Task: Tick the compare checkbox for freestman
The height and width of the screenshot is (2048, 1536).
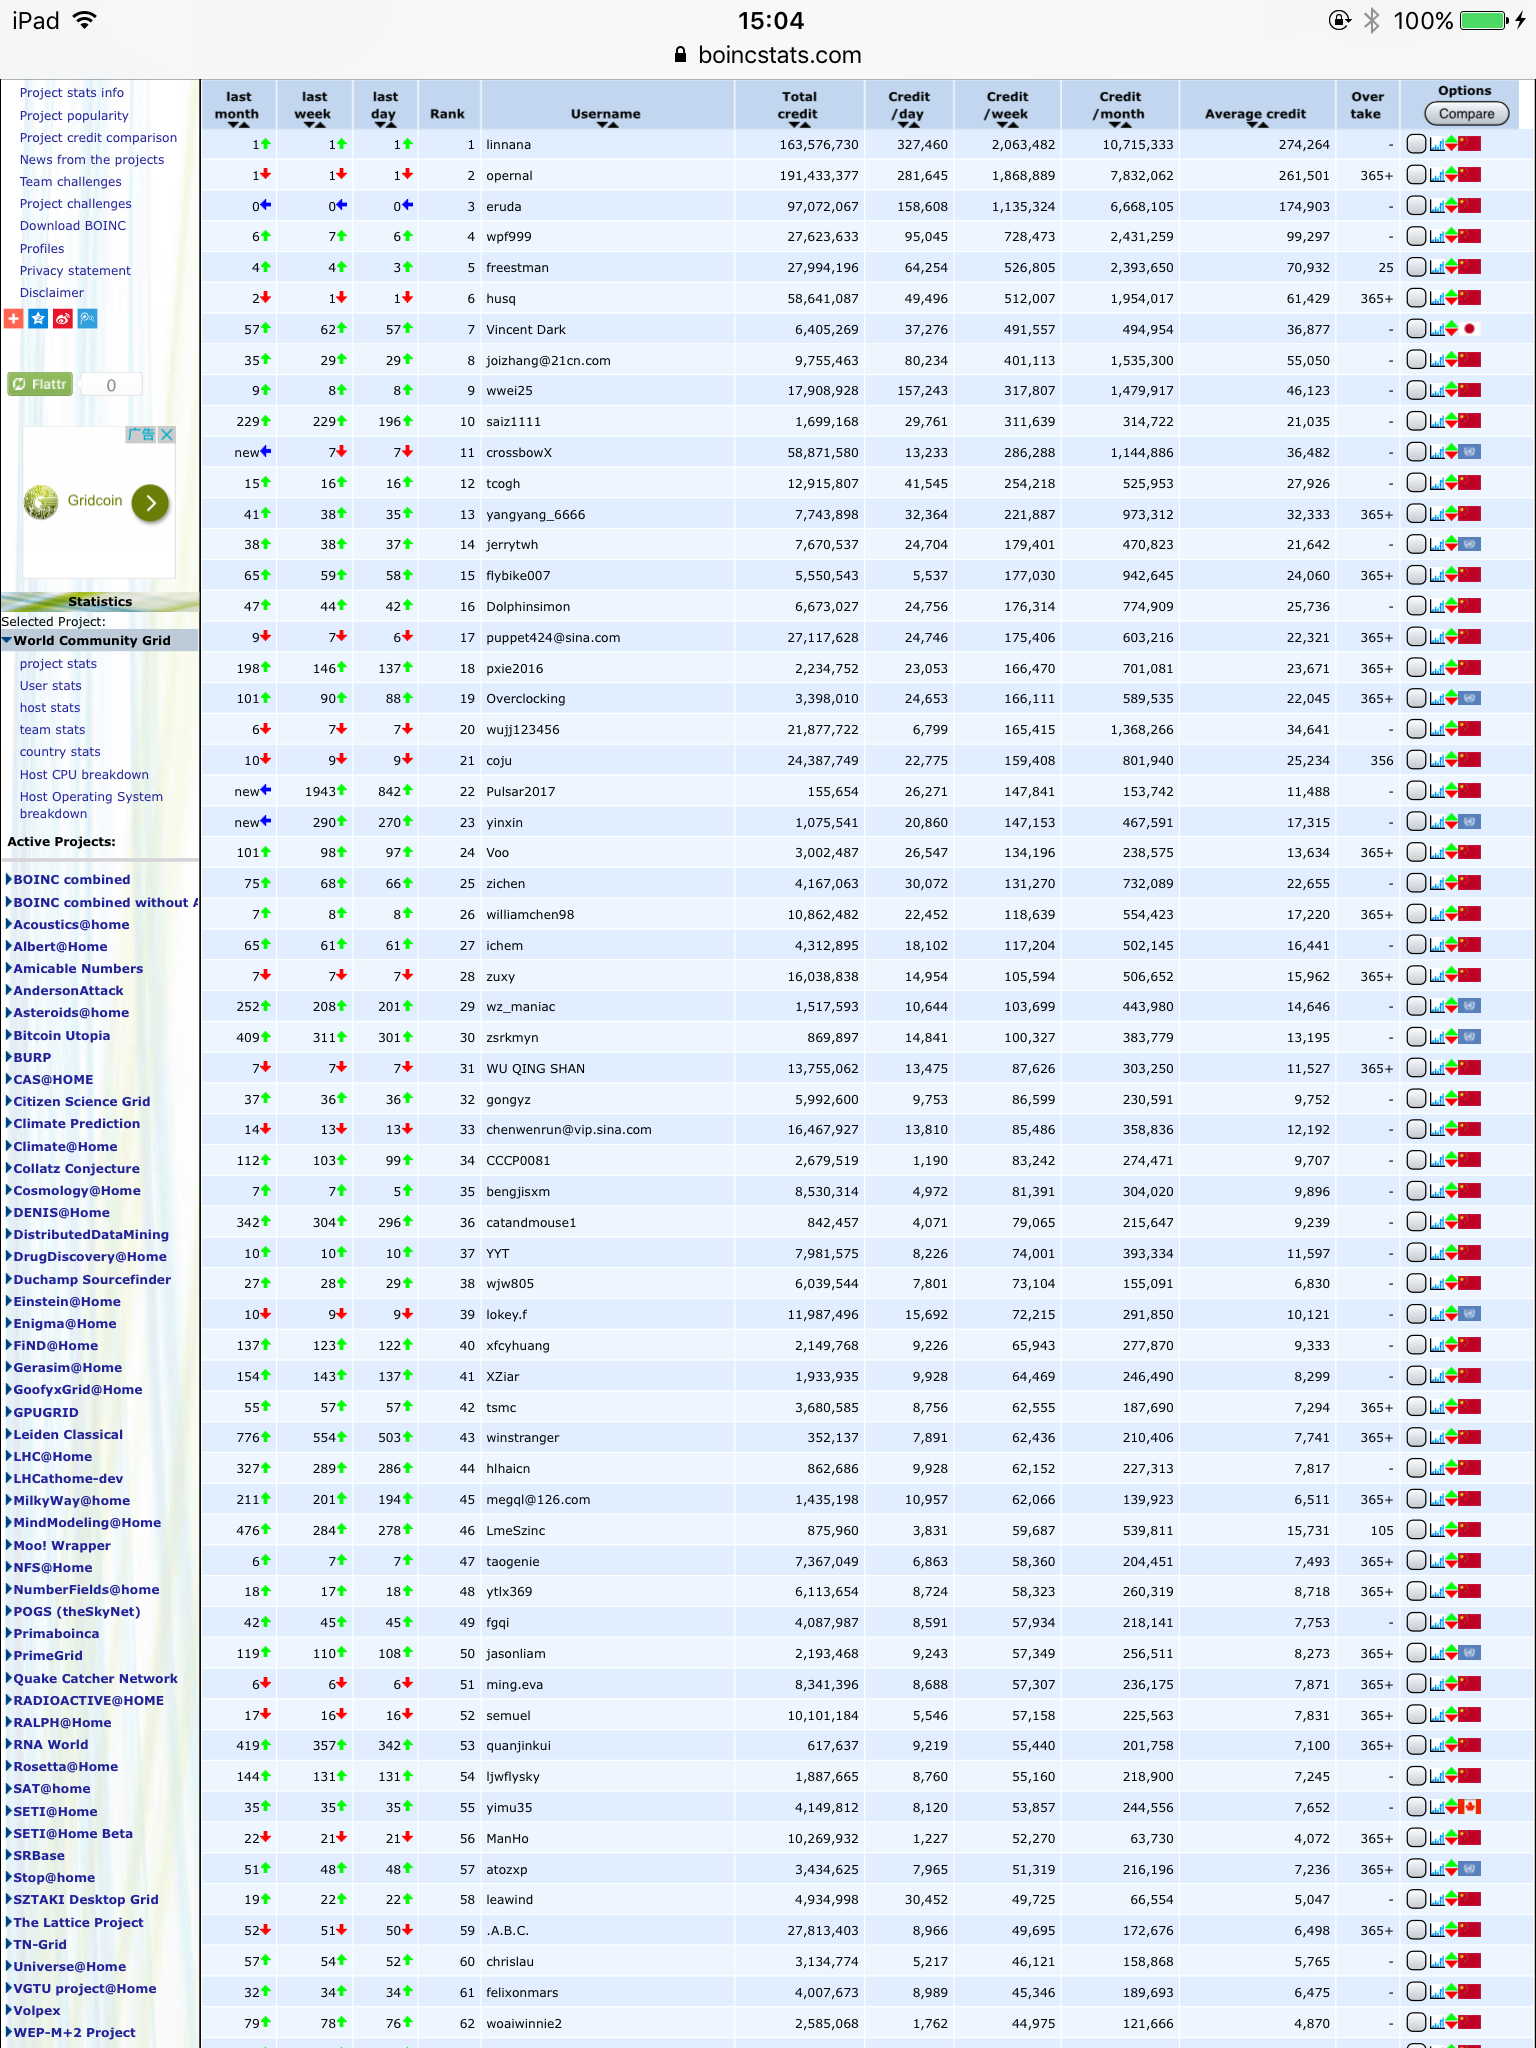Action: [1416, 267]
